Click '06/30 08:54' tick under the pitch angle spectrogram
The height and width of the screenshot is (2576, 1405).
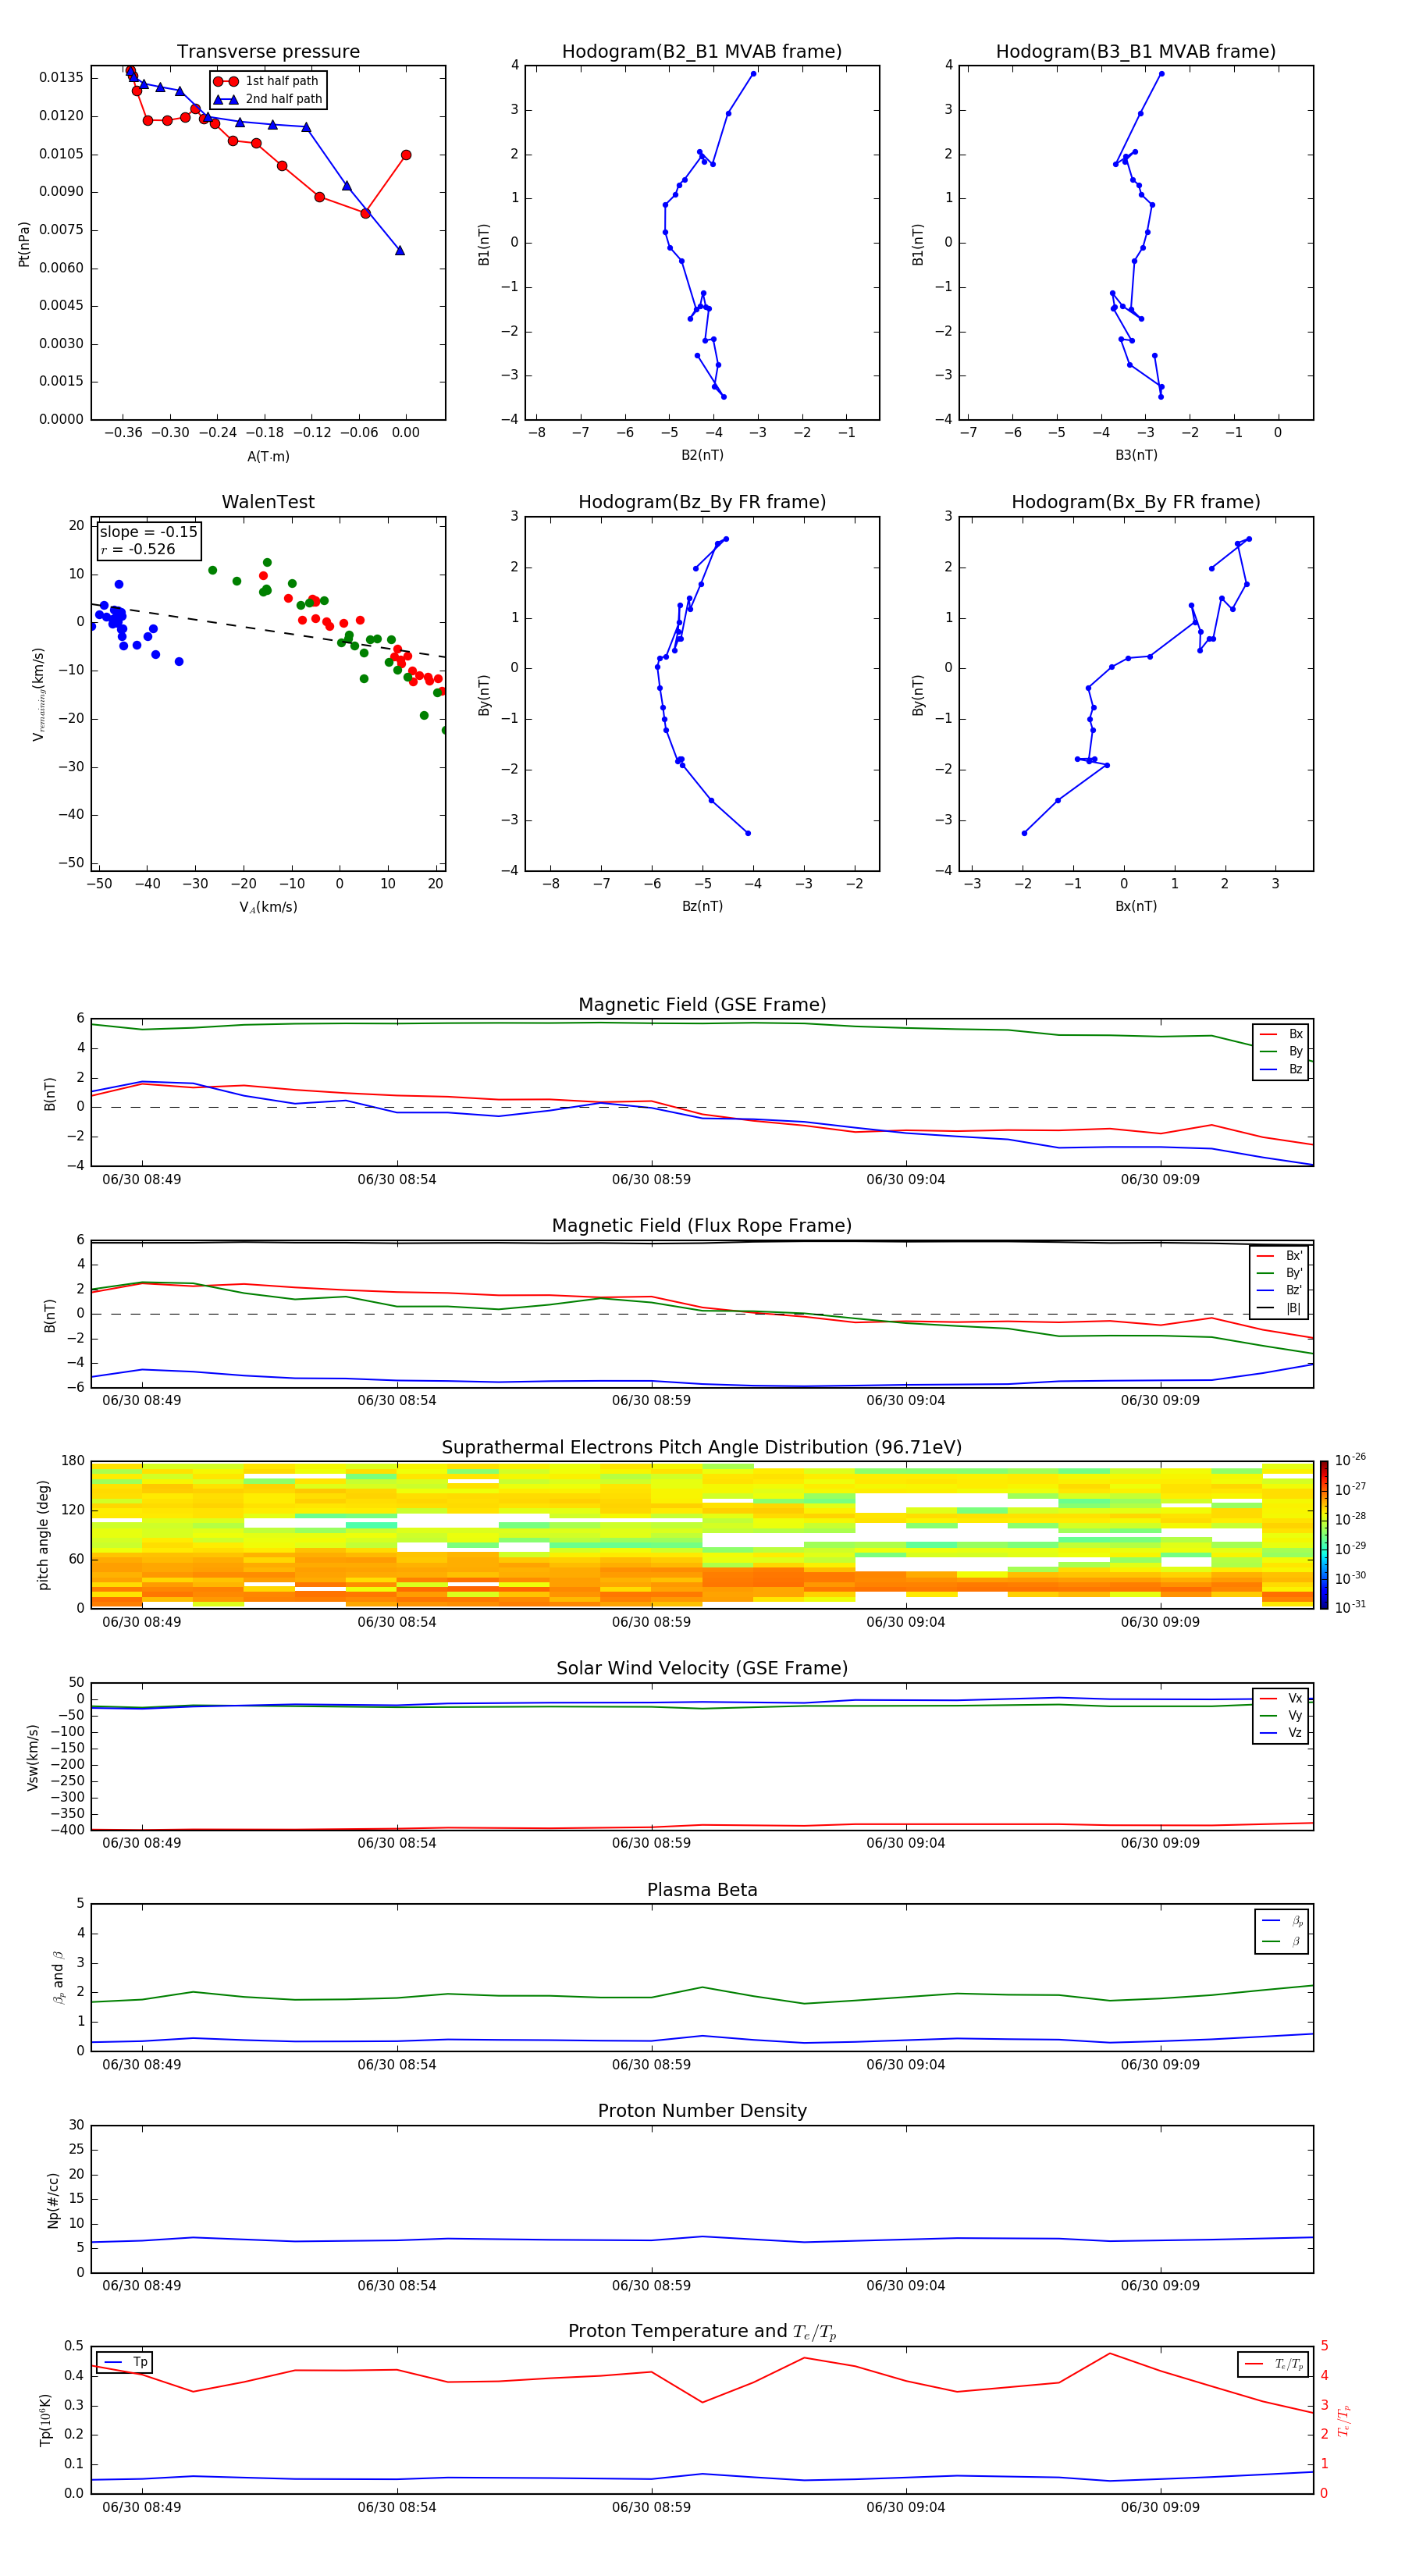pos(397,1622)
